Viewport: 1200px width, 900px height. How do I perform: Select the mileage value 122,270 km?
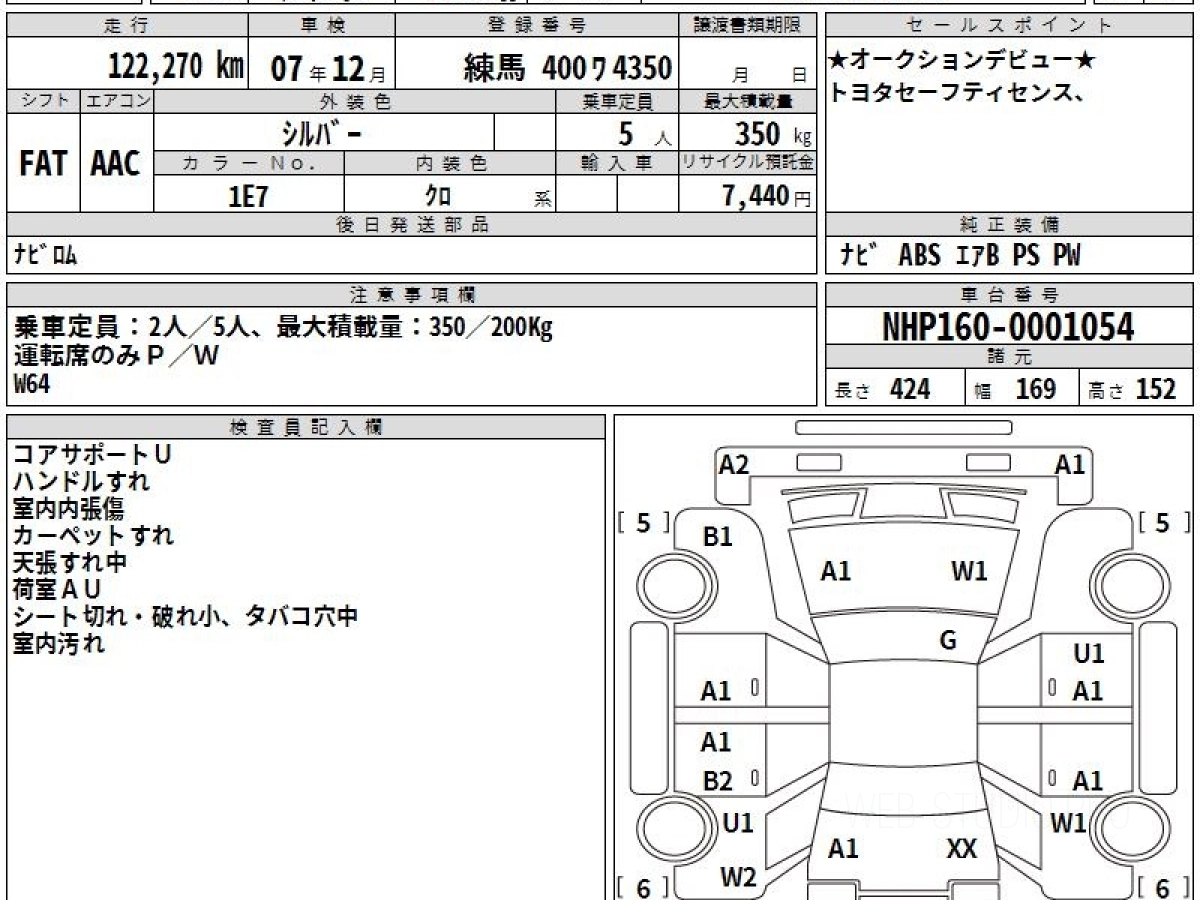click(176, 67)
